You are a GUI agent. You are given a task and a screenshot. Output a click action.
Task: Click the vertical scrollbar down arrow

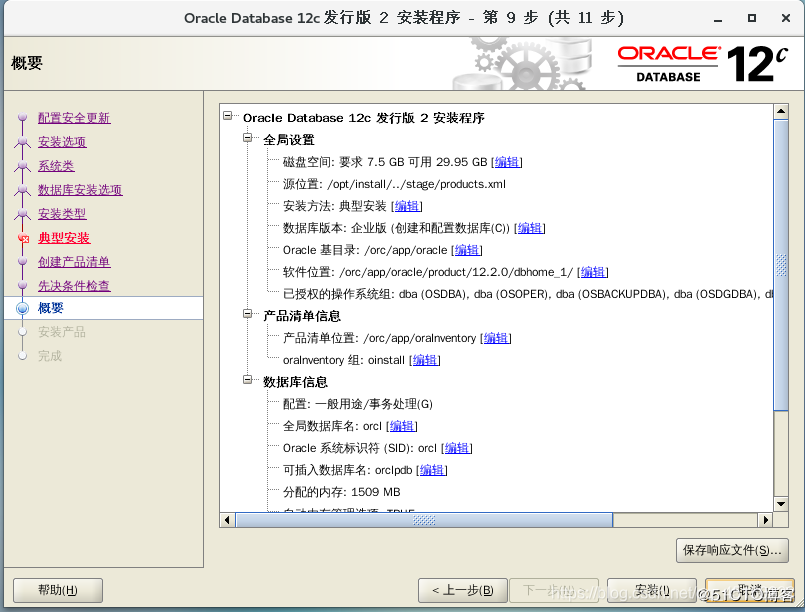tap(781, 504)
